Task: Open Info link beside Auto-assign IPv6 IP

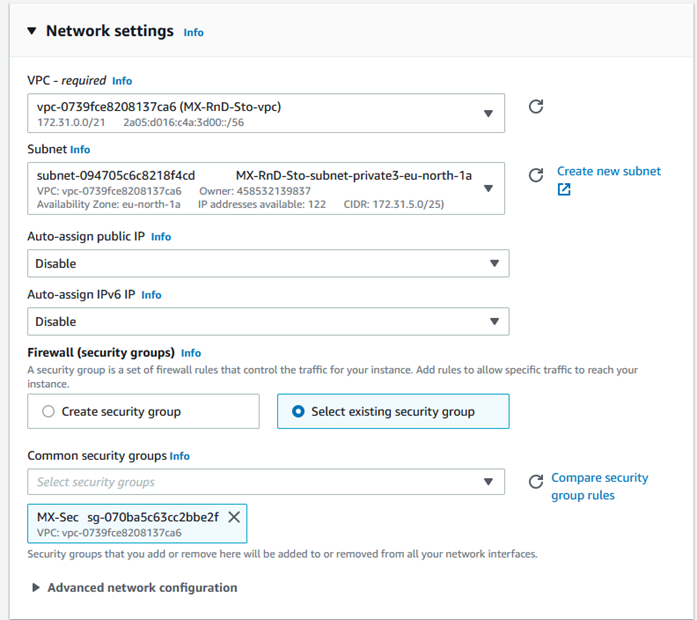Action: [151, 295]
